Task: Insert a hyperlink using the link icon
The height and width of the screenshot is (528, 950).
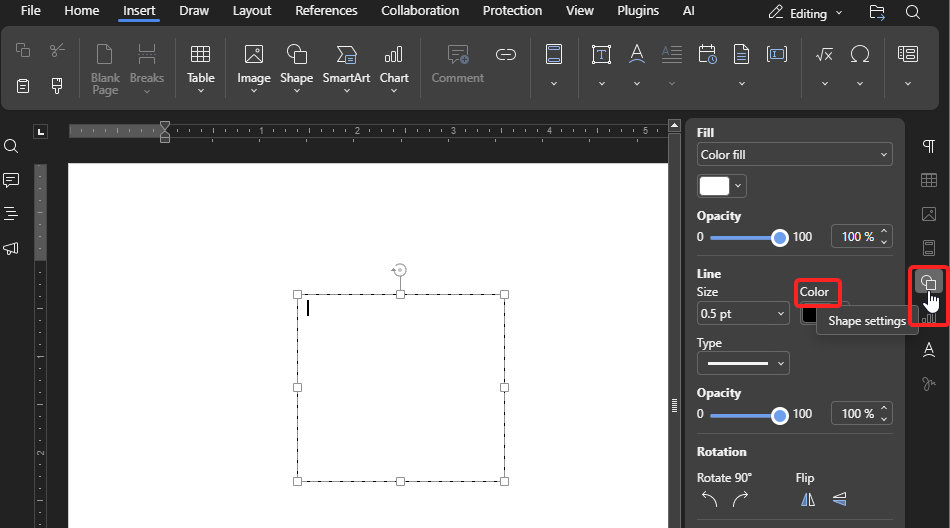Action: coord(506,54)
